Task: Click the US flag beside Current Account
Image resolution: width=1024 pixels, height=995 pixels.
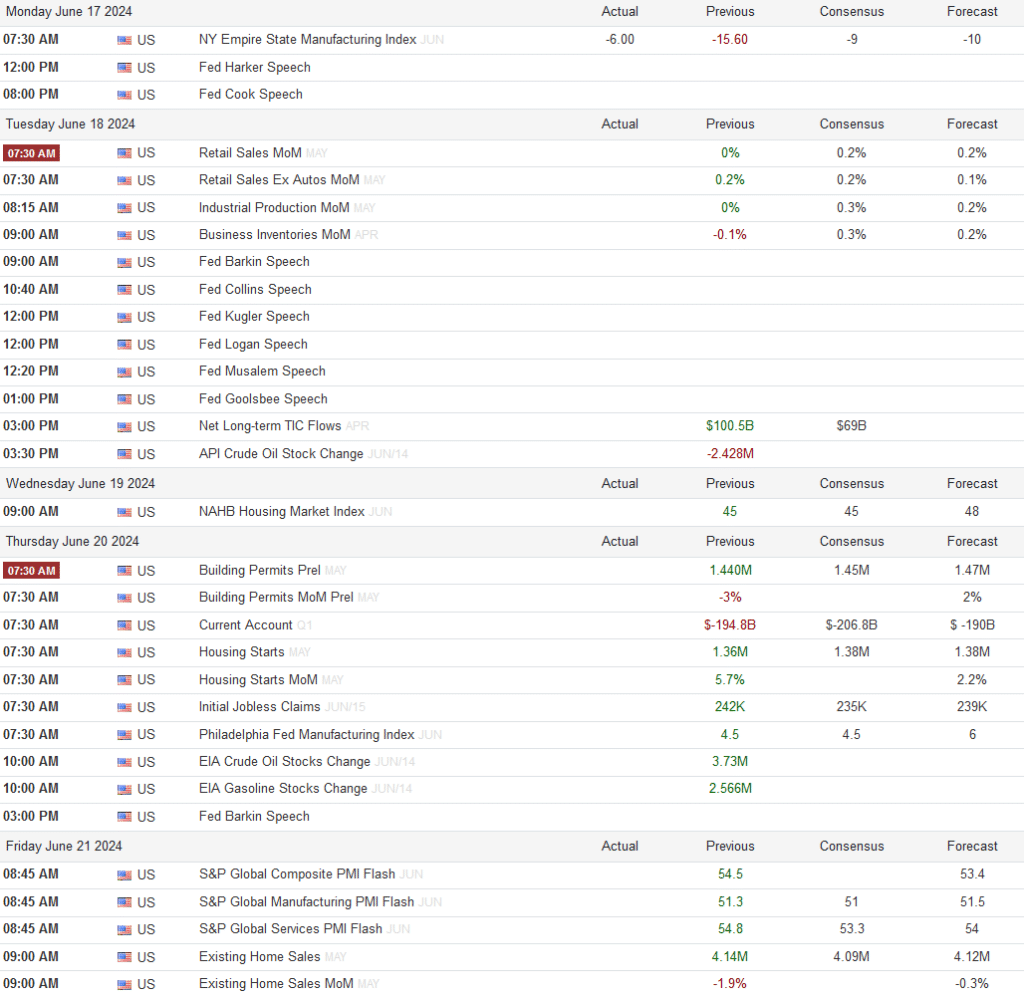Action: (124, 626)
